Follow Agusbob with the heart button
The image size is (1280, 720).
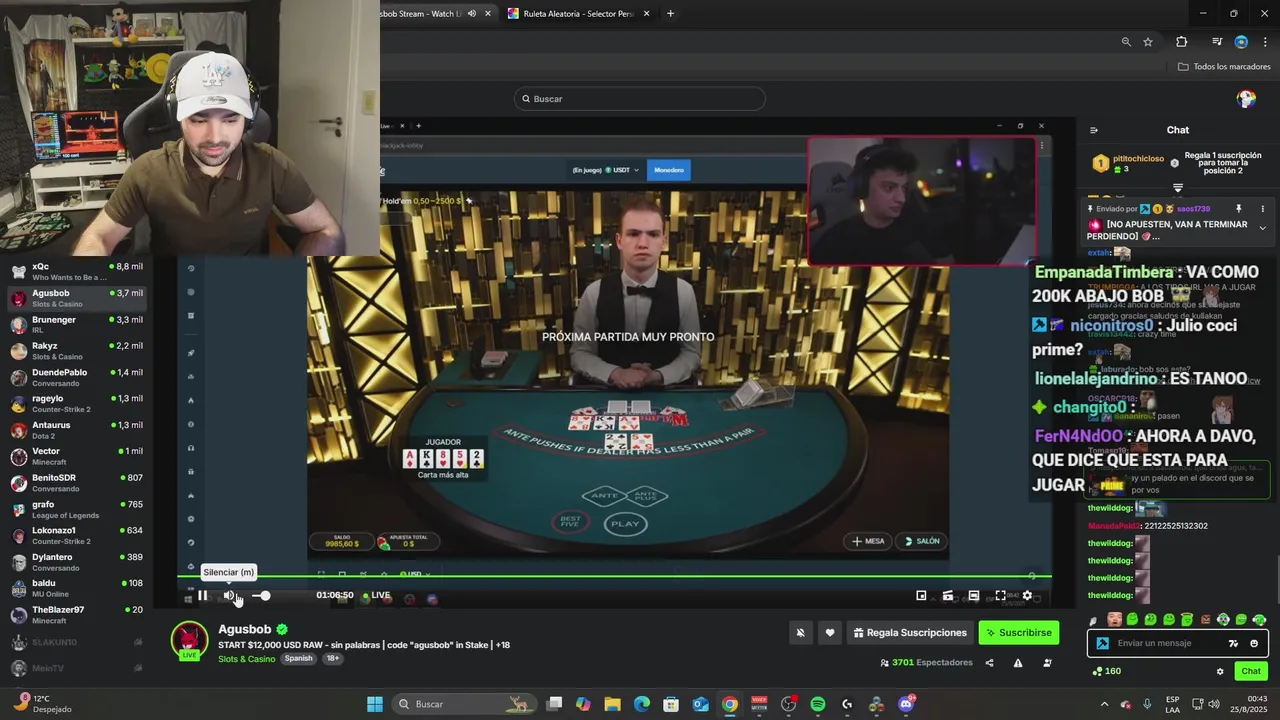[x=829, y=632]
